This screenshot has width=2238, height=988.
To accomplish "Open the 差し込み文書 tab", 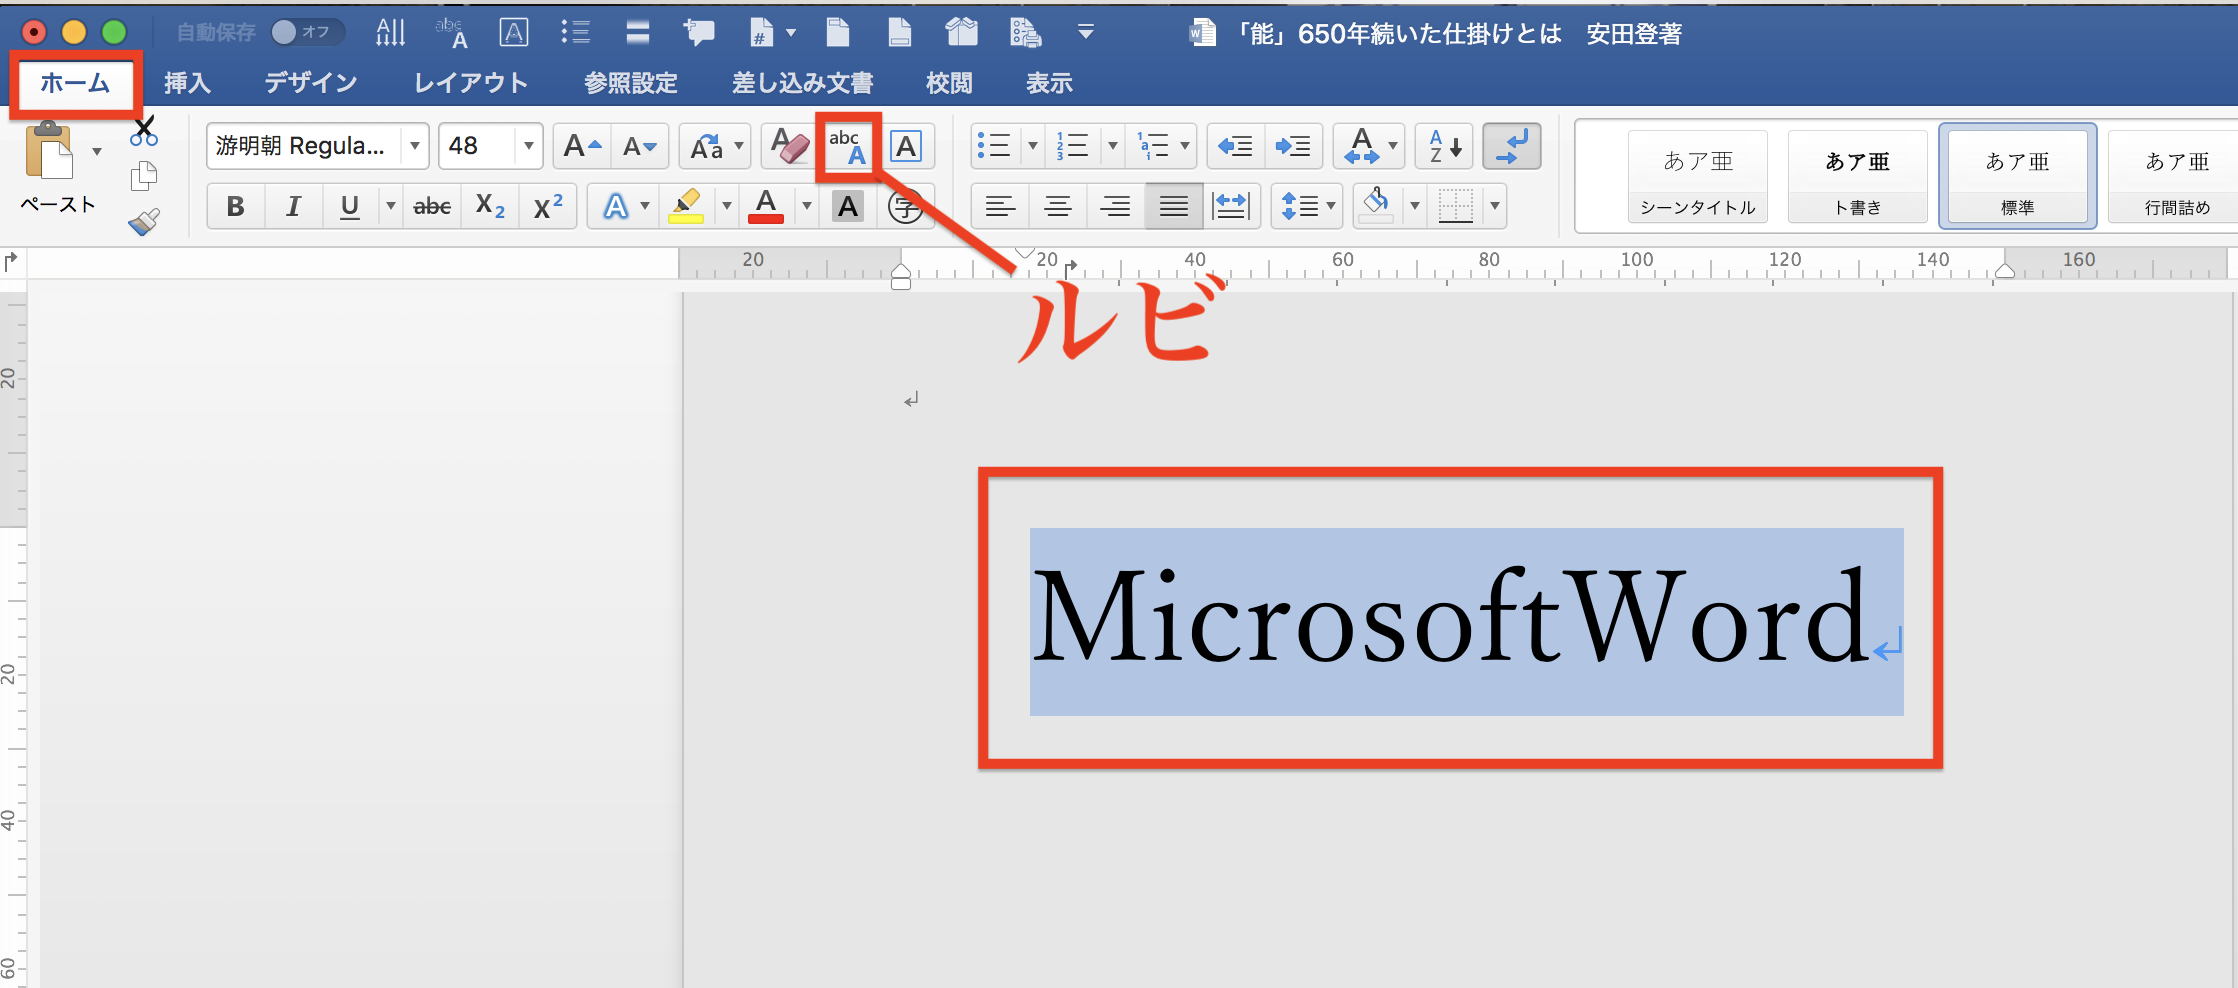I will coord(802,83).
